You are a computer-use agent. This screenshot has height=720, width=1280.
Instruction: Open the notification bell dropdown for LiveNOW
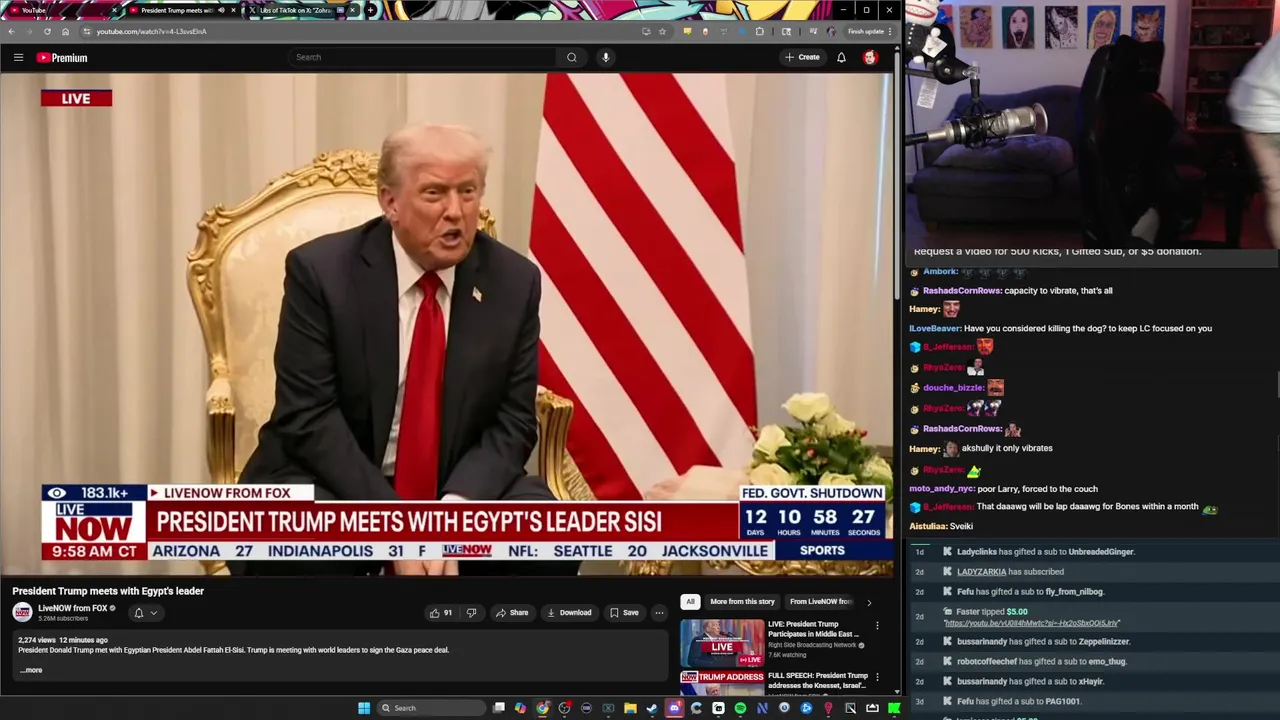coord(145,613)
